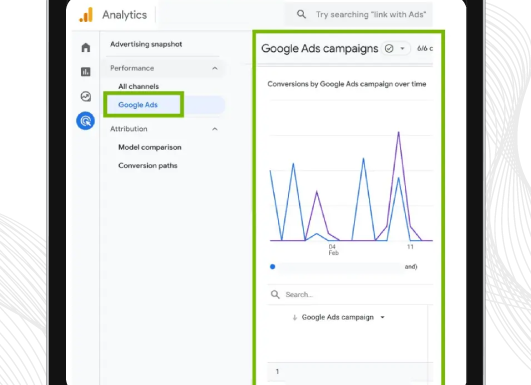Open Advertising snapshot
Screen dimensions: 531x385
point(146,44)
